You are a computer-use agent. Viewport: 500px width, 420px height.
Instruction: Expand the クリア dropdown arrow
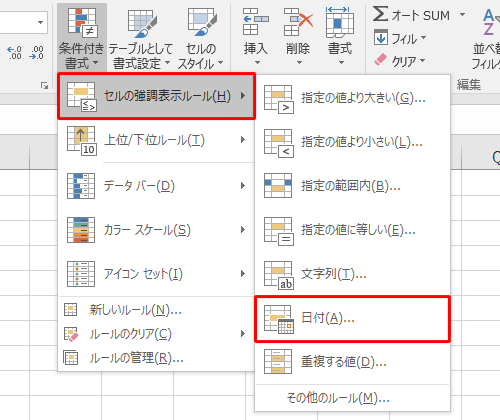[423, 60]
